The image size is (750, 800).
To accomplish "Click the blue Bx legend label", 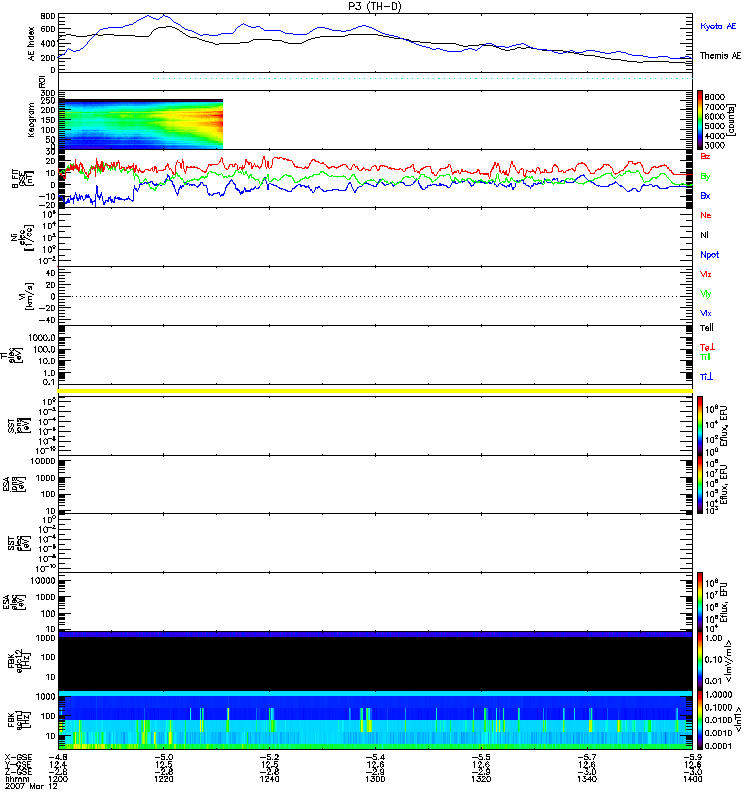I will pos(704,196).
